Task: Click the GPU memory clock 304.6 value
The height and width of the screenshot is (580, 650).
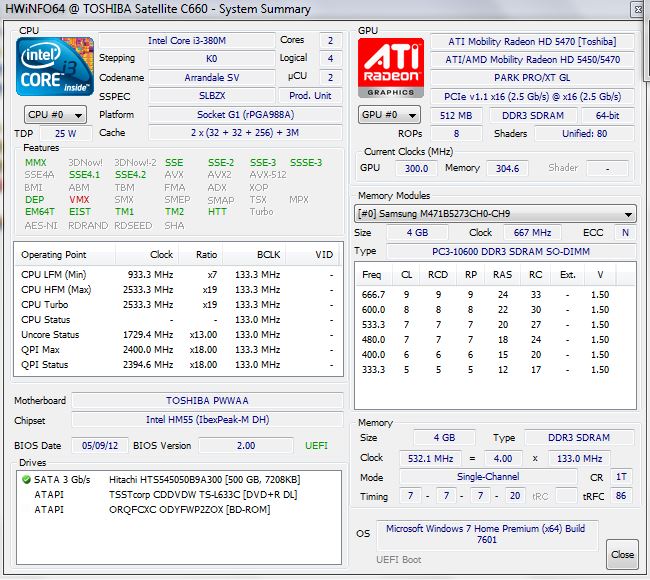Action: pos(507,168)
